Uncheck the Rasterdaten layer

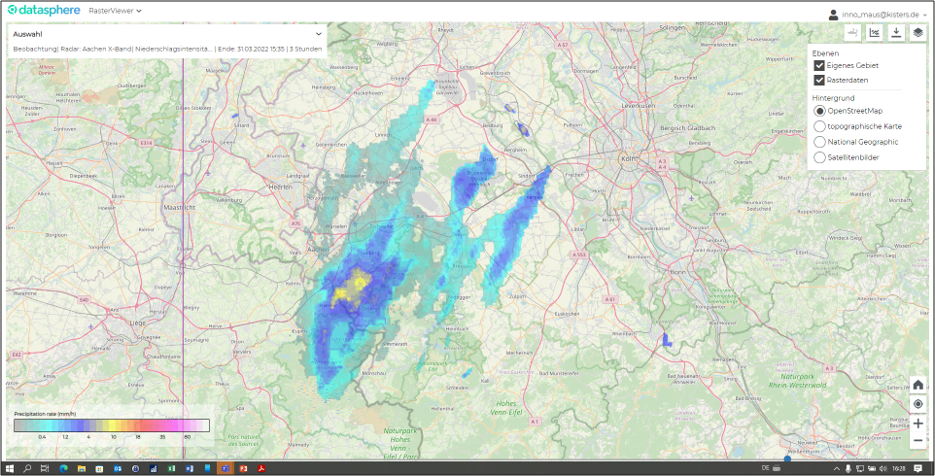pos(820,80)
